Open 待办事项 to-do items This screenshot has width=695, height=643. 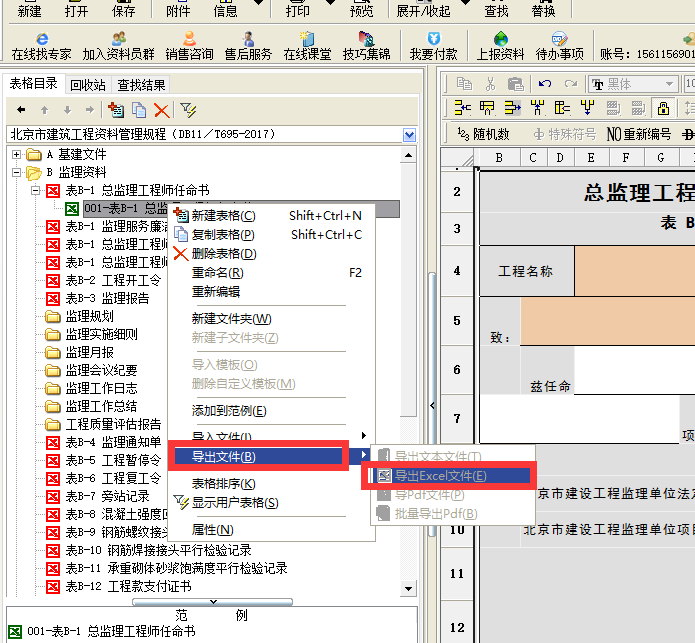[x=560, y=46]
